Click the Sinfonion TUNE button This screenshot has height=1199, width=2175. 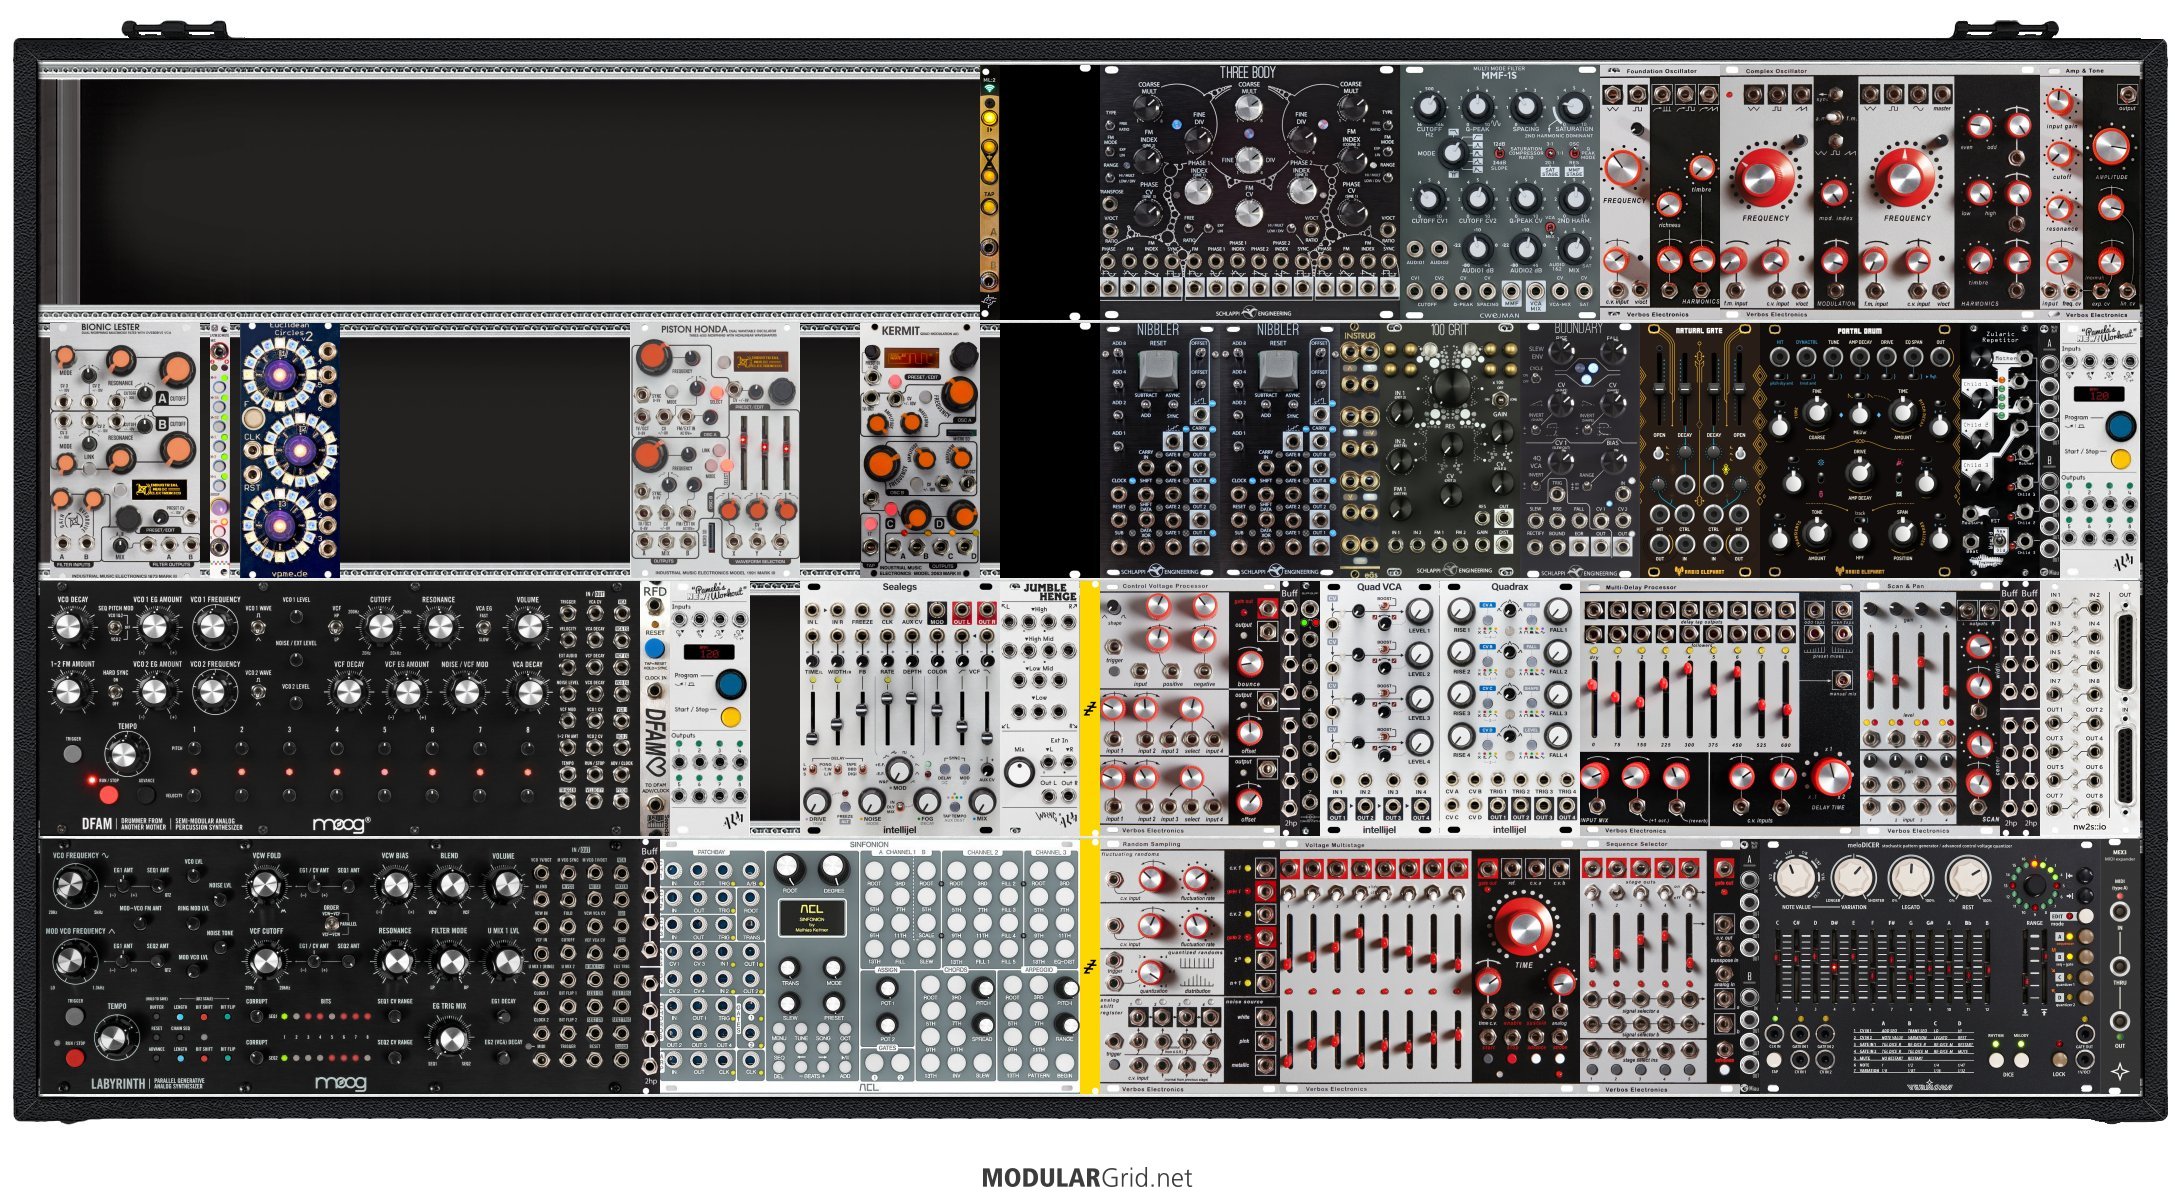coord(801,1029)
